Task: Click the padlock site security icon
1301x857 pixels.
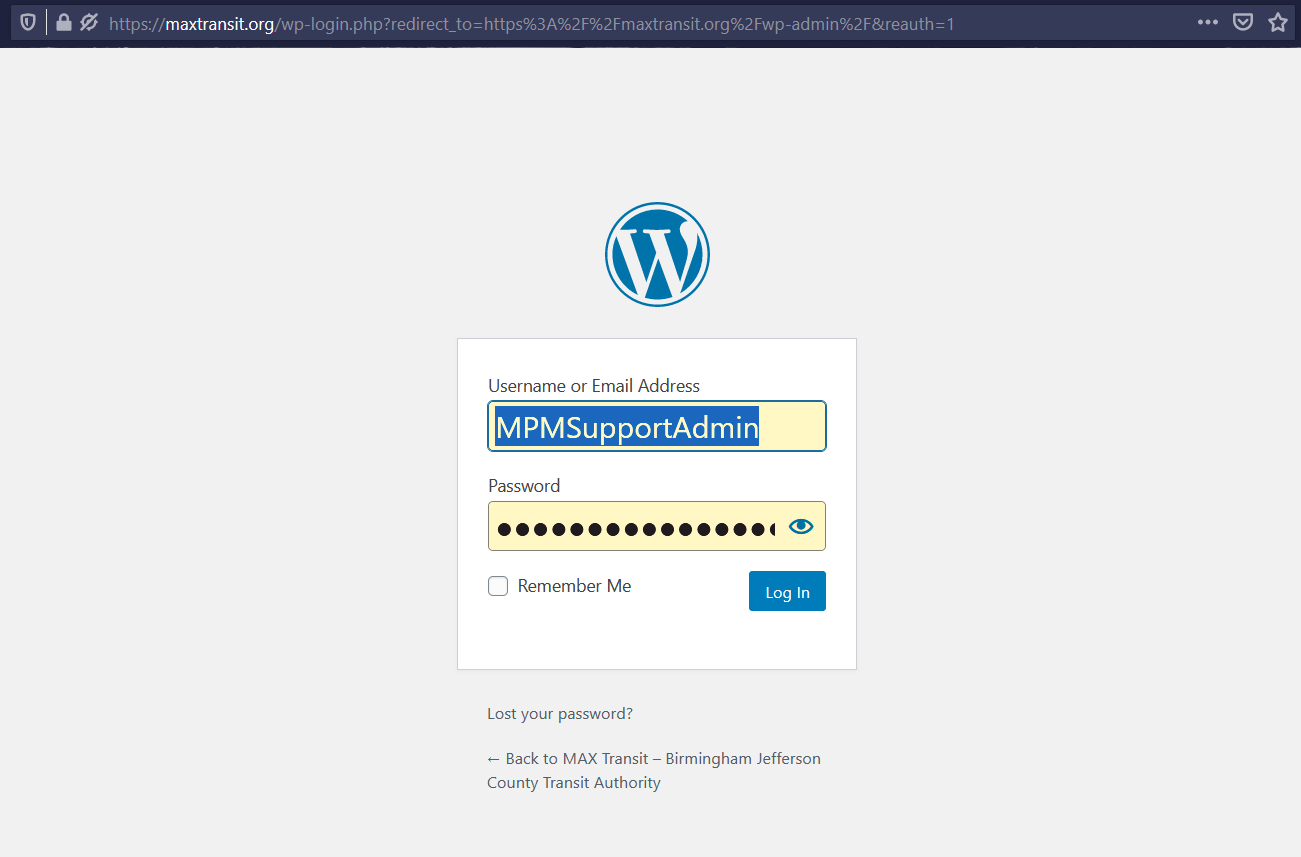Action: 64,22
